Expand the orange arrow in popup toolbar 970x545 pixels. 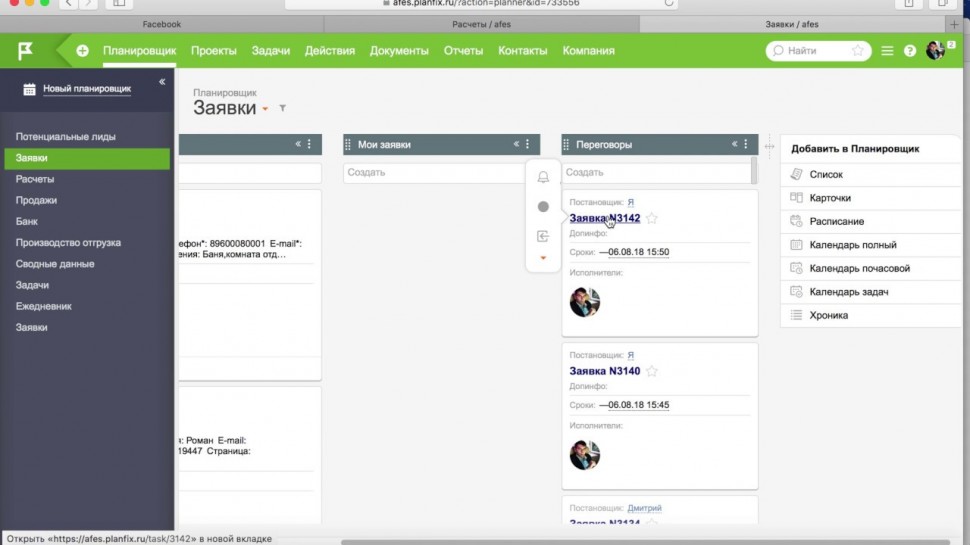543,258
